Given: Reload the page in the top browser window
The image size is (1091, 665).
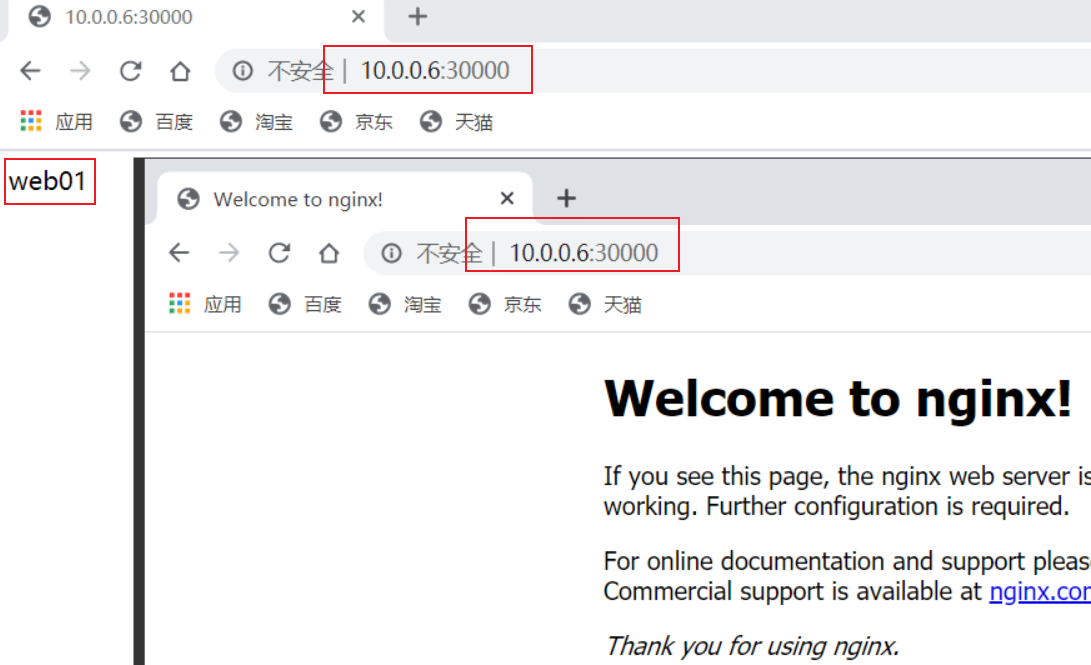Looking at the screenshot, I should click(x=130, y=71).
